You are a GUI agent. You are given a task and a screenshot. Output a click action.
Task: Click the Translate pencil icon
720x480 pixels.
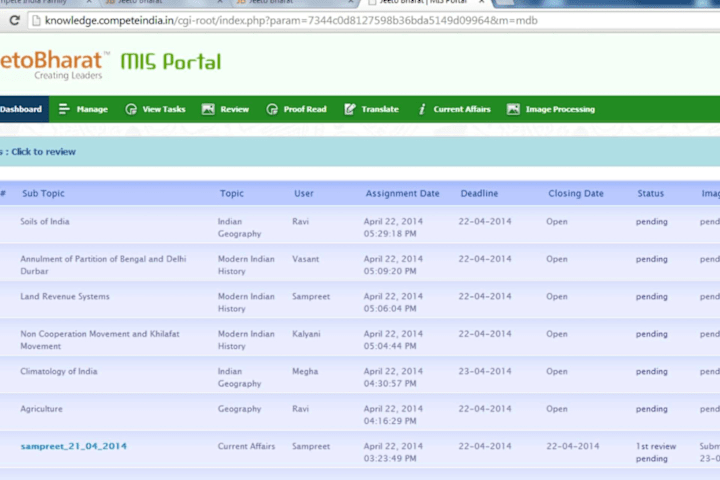tap(349, 109)
